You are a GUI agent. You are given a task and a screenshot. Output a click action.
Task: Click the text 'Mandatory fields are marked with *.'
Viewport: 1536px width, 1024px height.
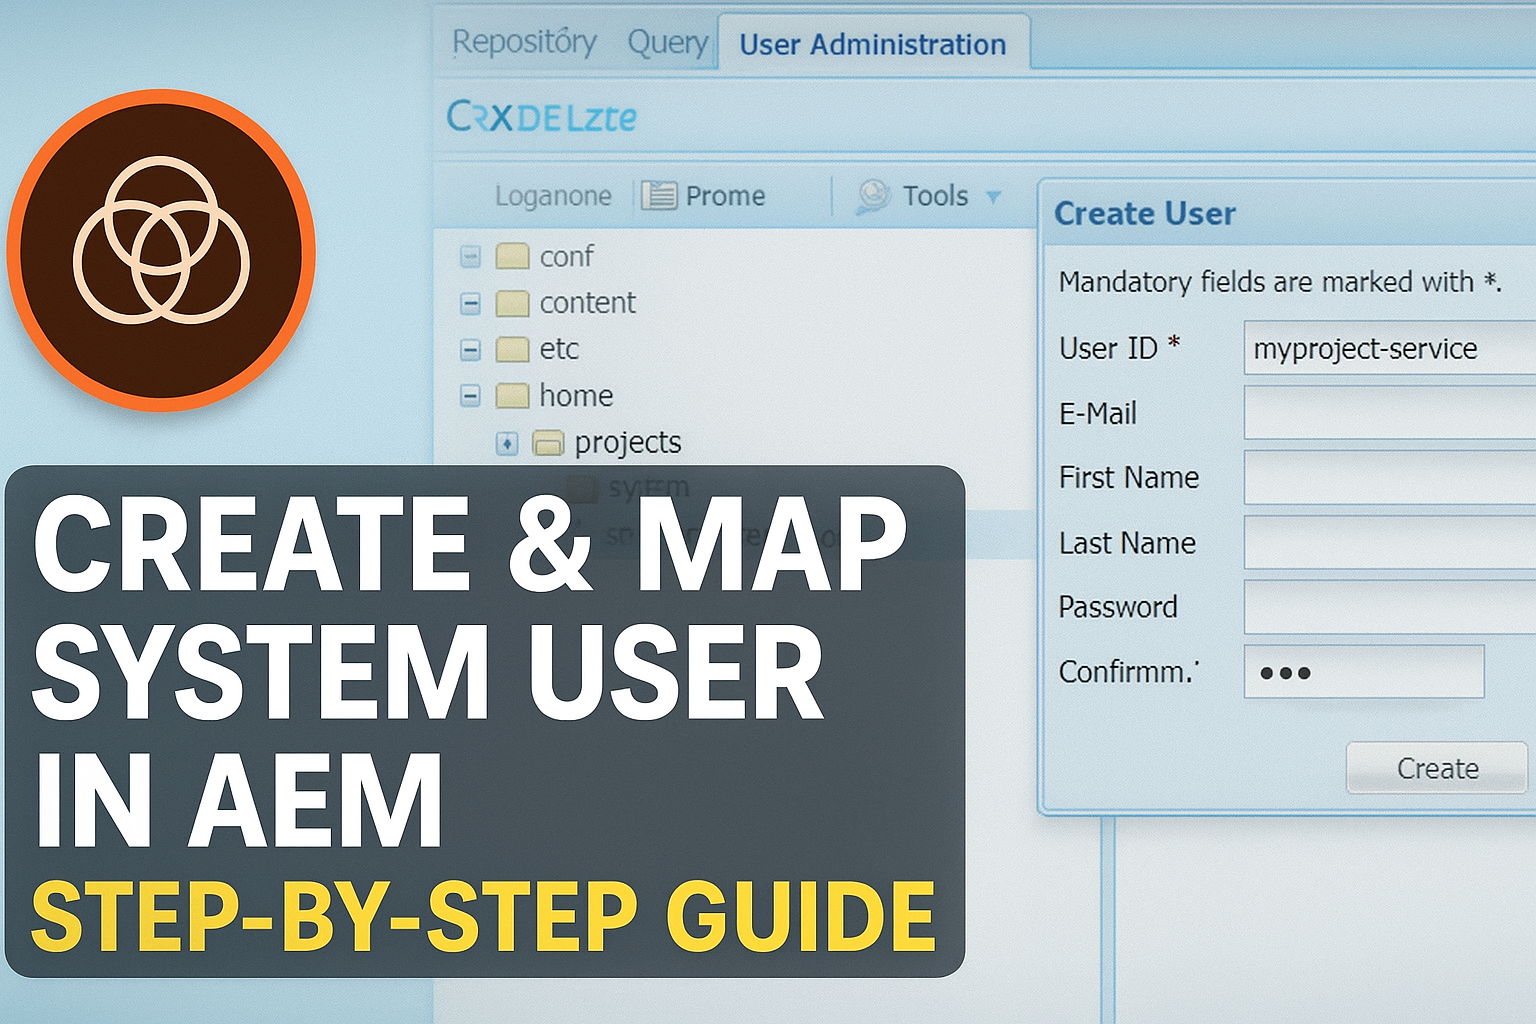coord(1280,282)
